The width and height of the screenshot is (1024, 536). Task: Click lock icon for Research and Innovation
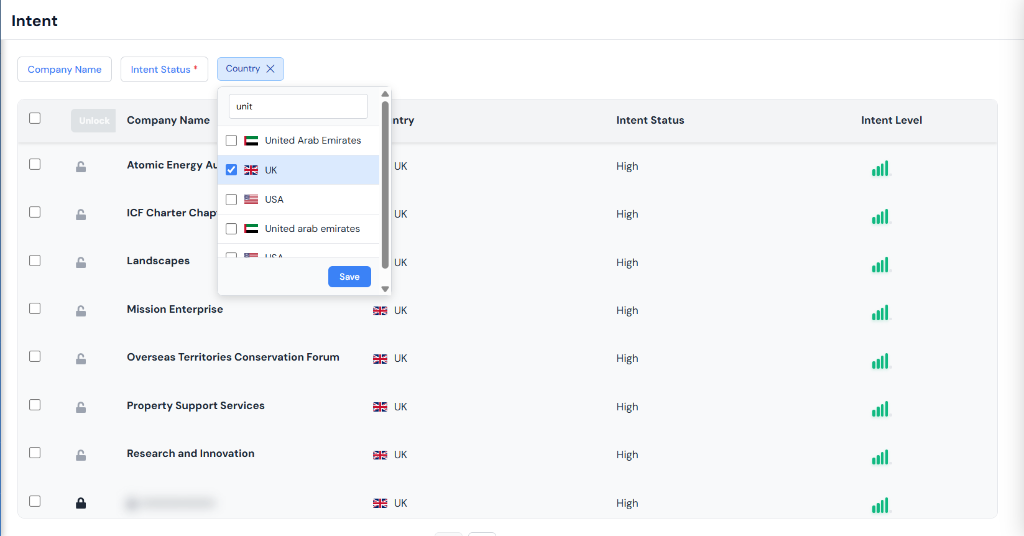(x=81, y=455)
